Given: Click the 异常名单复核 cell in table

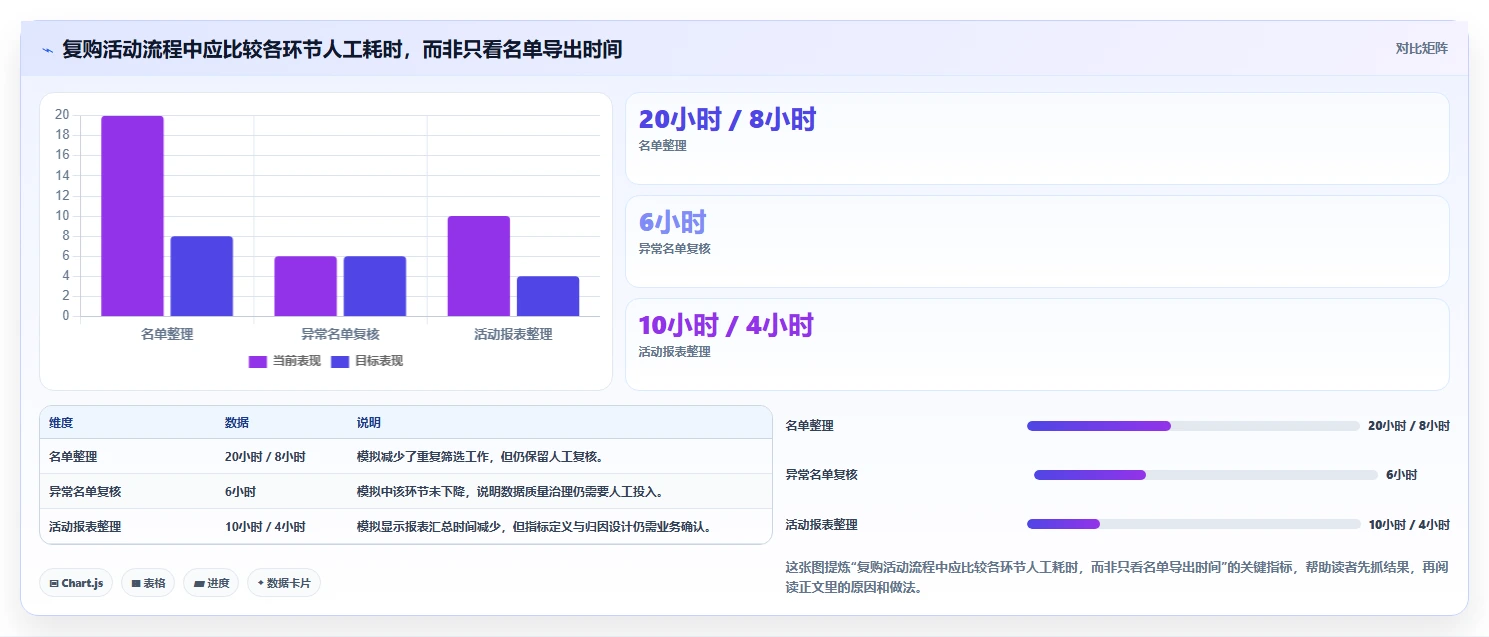Looking at the screenshot, I should point(85,492).
